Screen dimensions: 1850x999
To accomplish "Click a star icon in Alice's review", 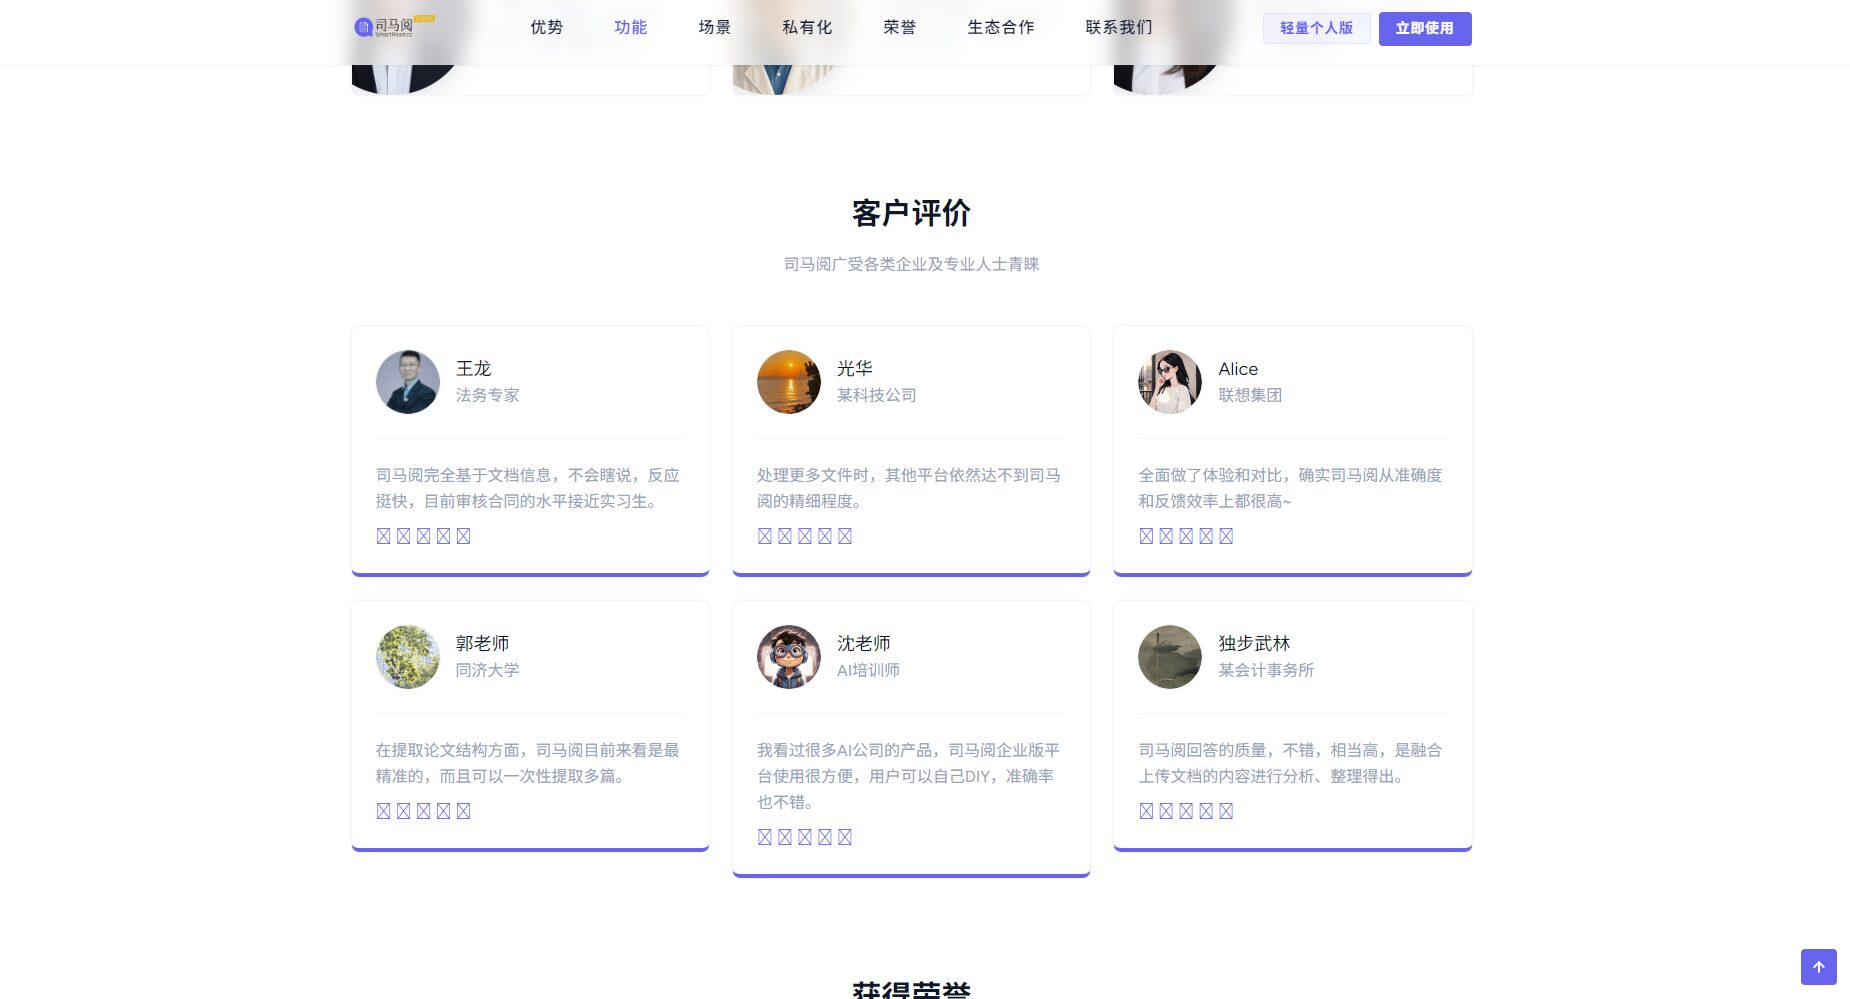I will point(1185,536).
